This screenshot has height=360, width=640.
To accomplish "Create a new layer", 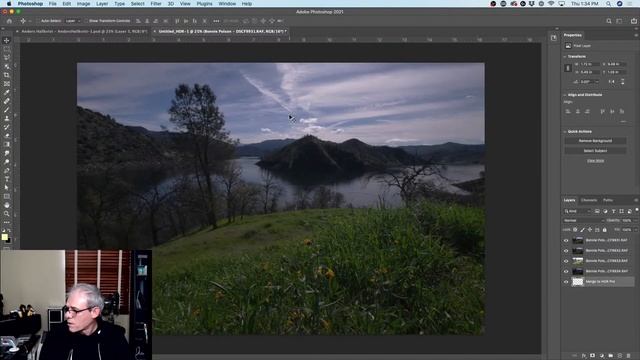I will coord(620,356).
